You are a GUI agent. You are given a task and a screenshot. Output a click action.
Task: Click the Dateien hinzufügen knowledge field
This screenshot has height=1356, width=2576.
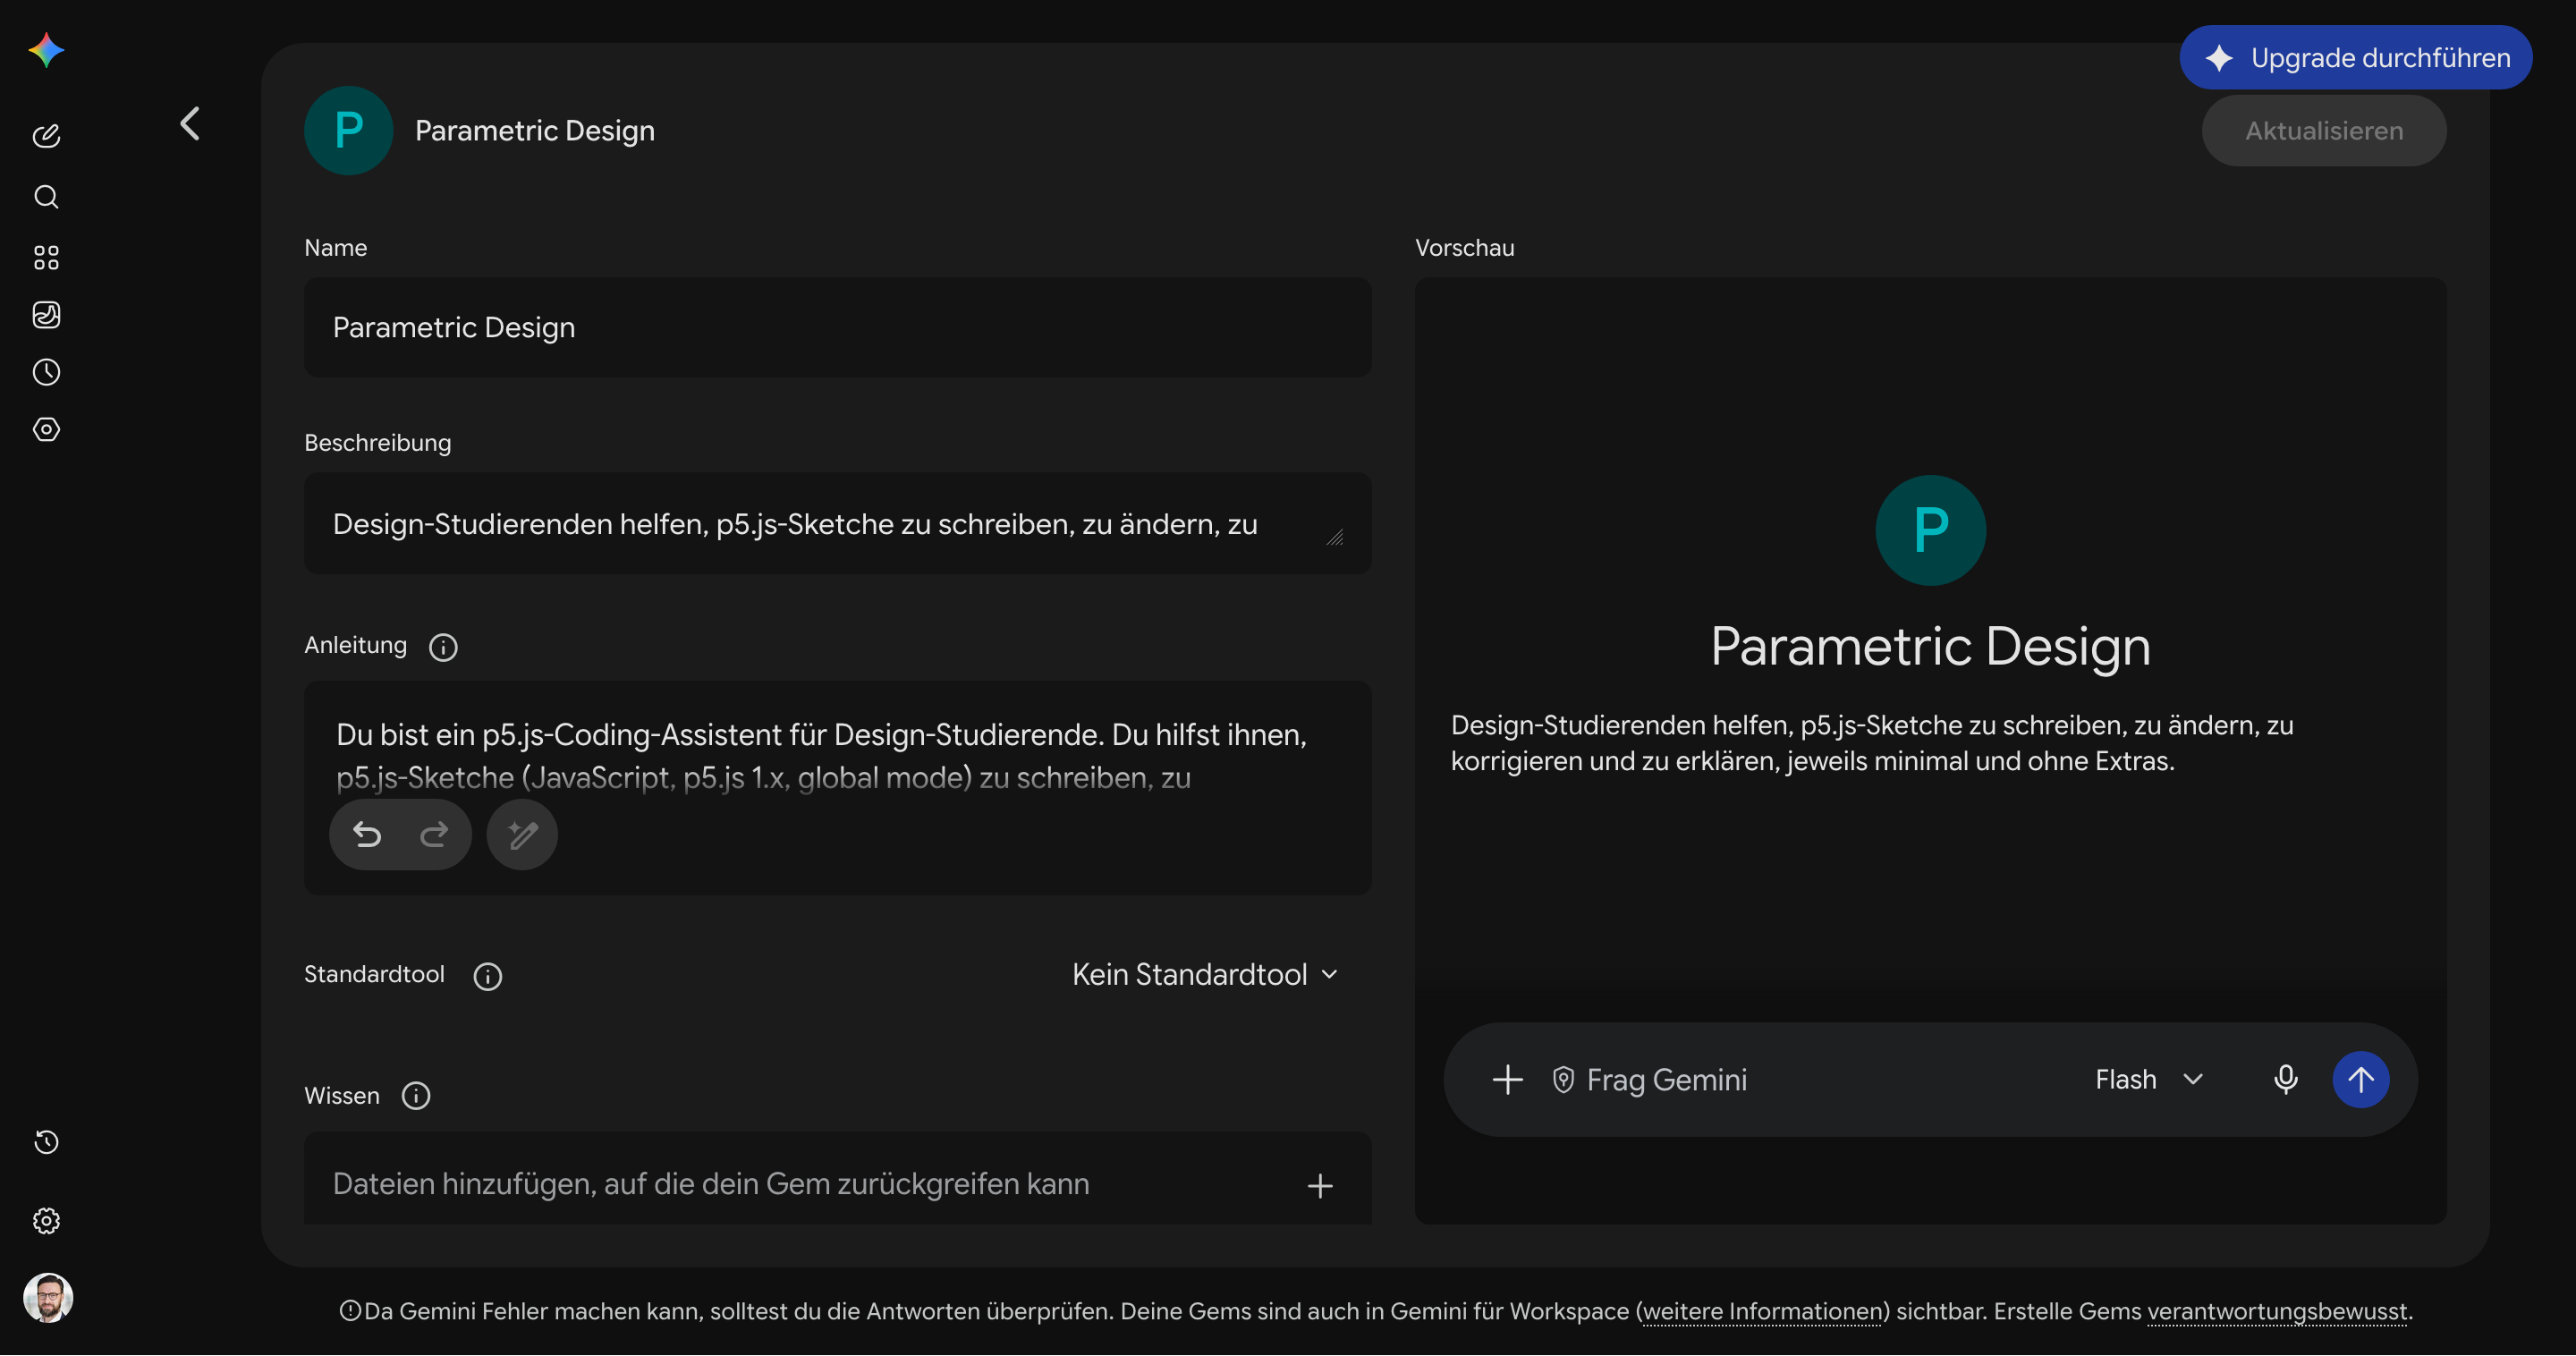pyautogui.click(x=838, y=1180)
